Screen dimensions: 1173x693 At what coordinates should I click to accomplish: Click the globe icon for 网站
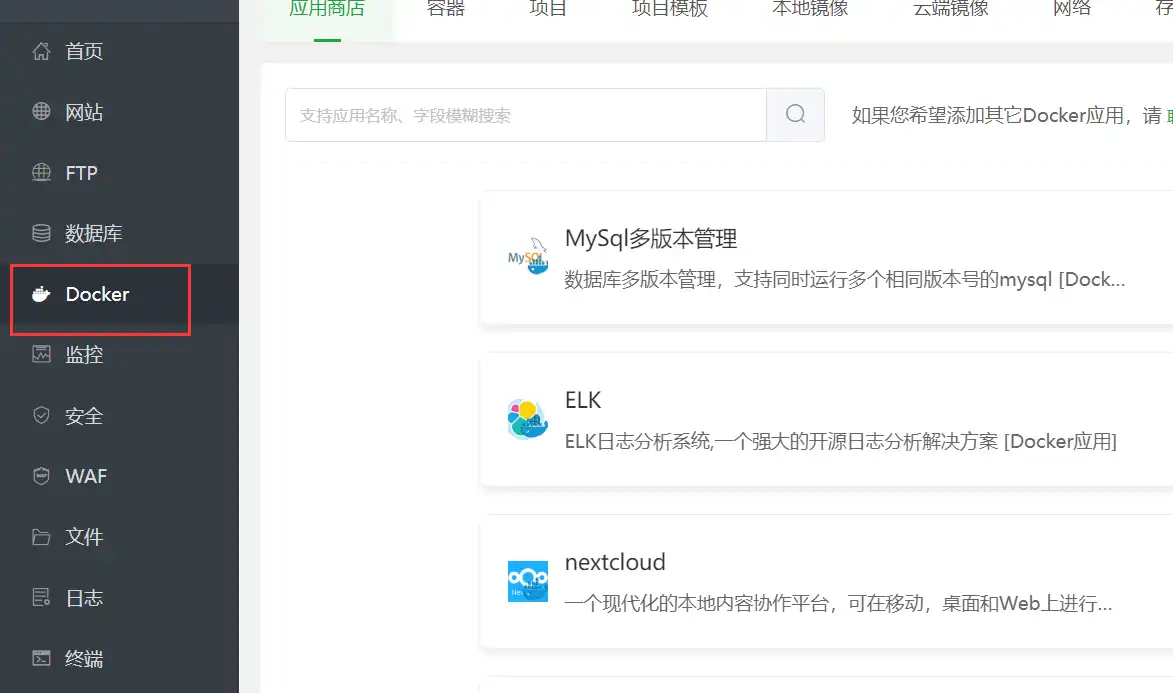(x=41, y=112)
